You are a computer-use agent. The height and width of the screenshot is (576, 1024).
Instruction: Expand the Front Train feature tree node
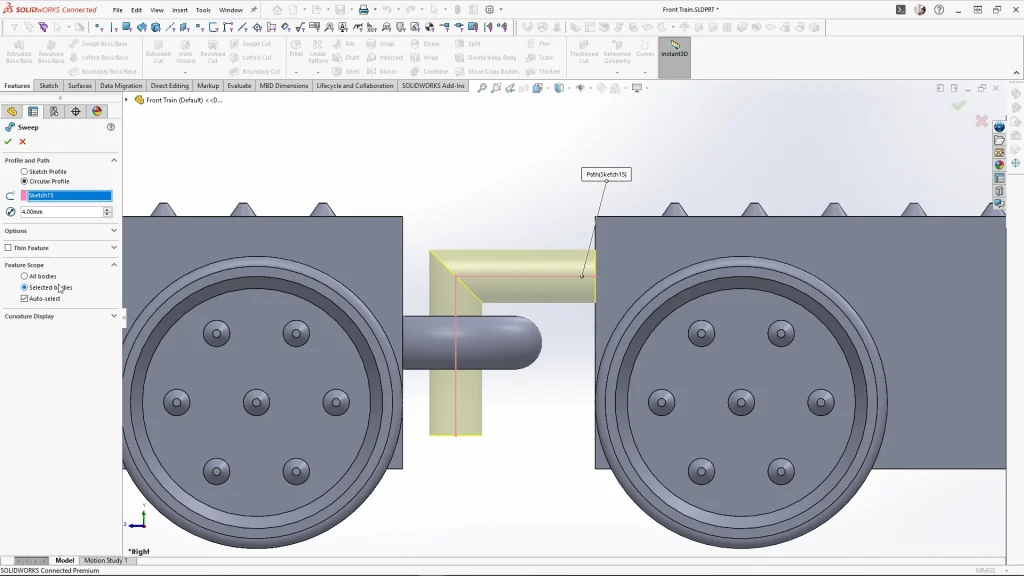(x=127, y=100)
